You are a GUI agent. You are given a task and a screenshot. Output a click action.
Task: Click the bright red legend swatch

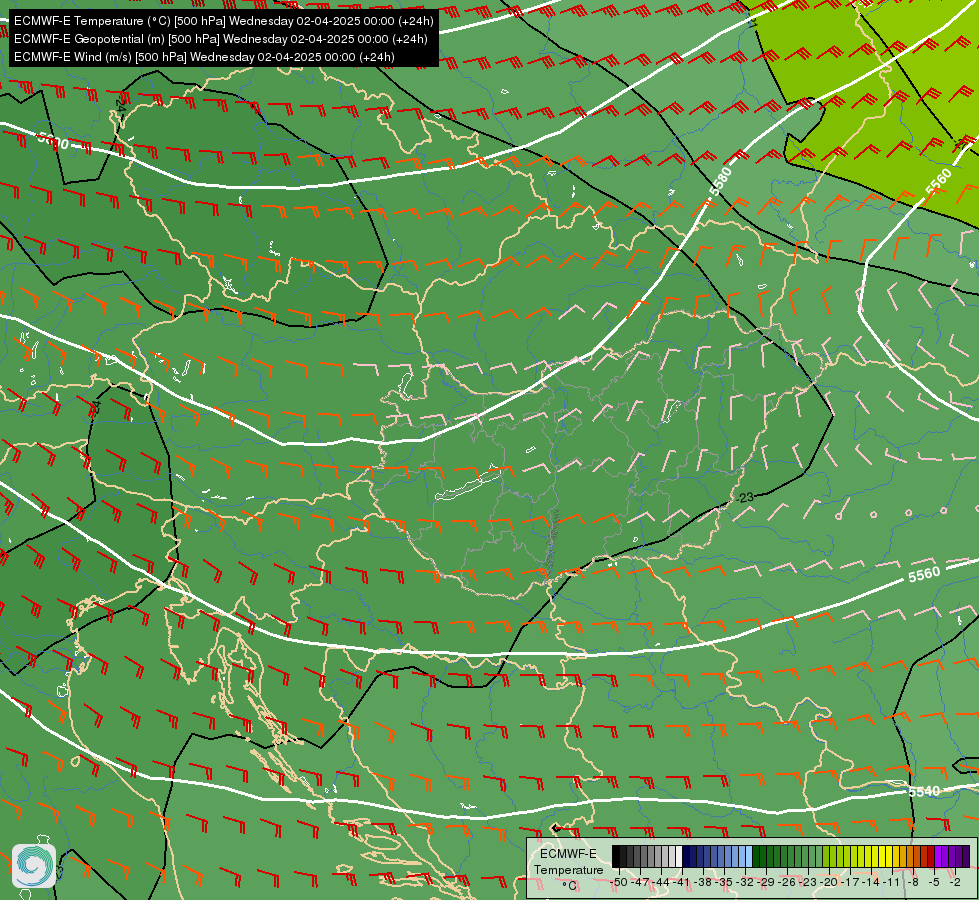pyautogui.click(x=932, y=856)
